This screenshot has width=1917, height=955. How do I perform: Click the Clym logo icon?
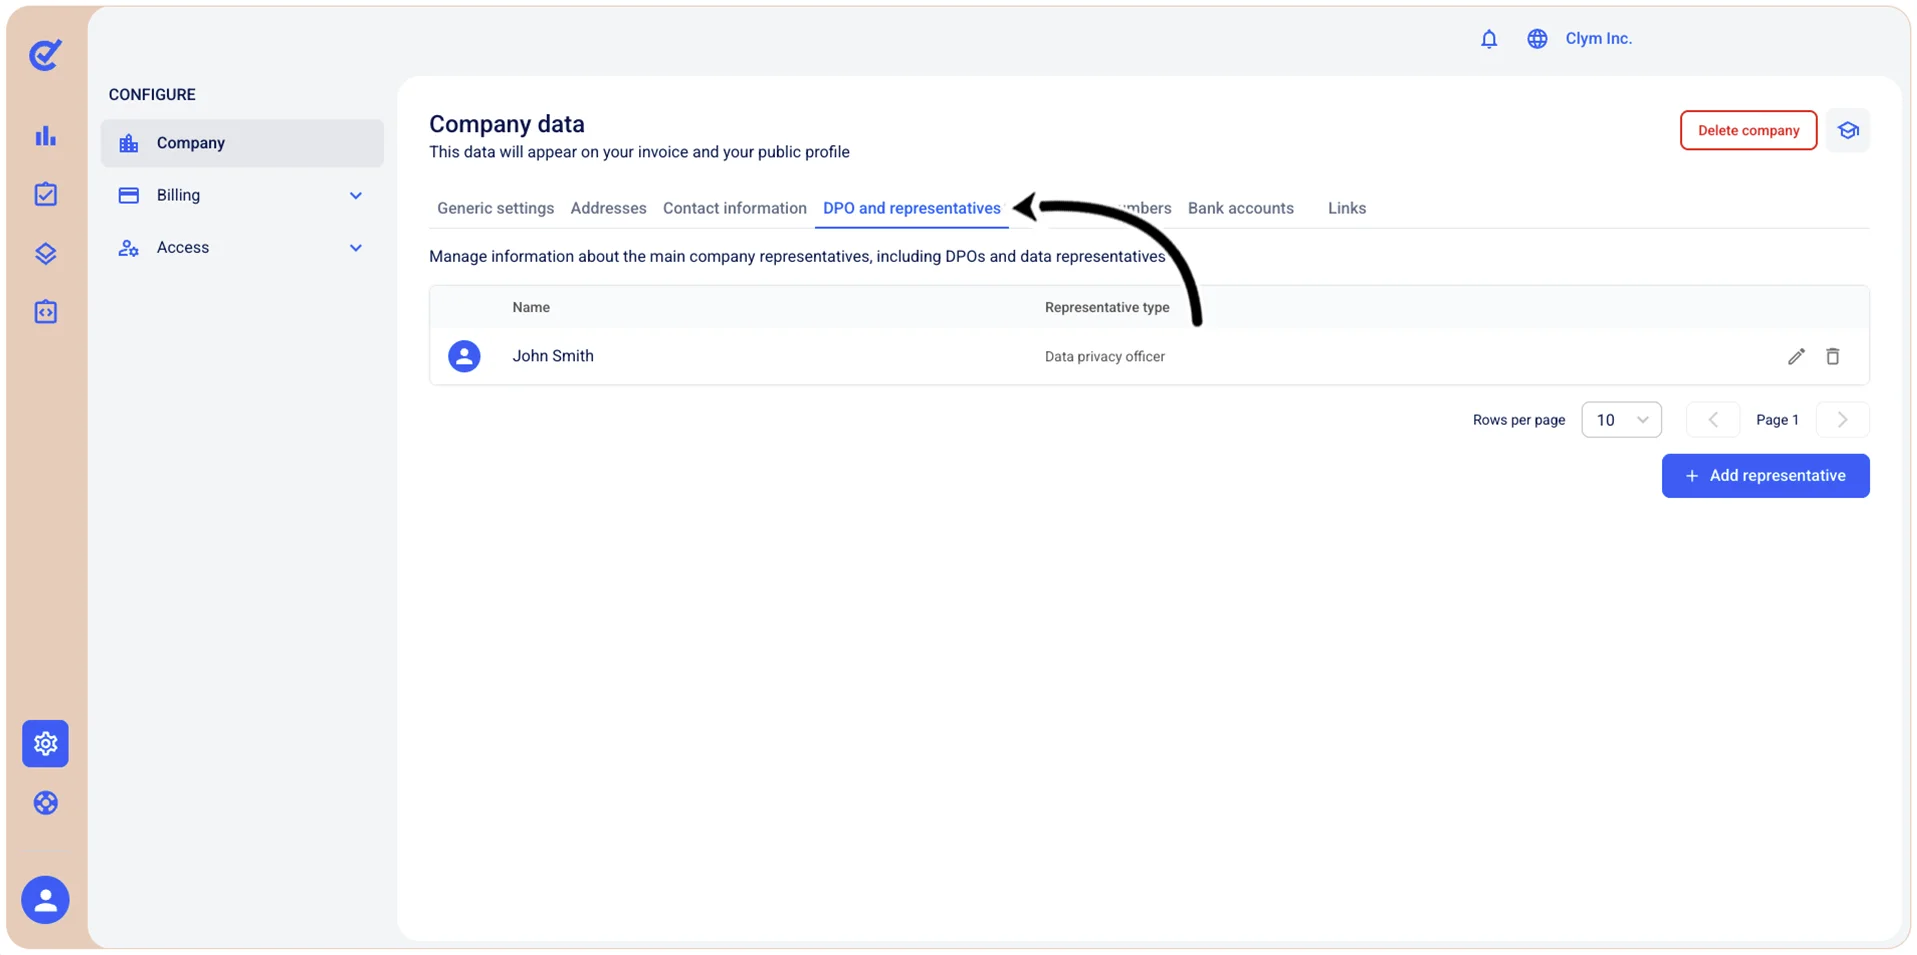pos(45,54)
